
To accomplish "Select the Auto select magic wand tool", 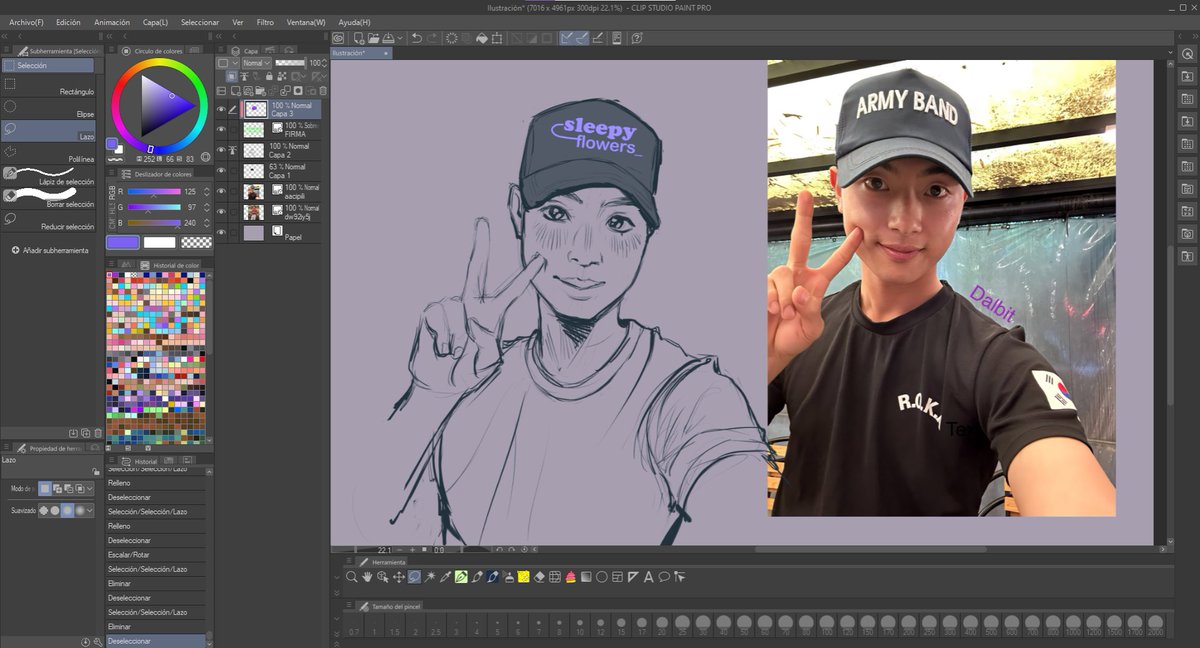I will (x=430, y=577).
